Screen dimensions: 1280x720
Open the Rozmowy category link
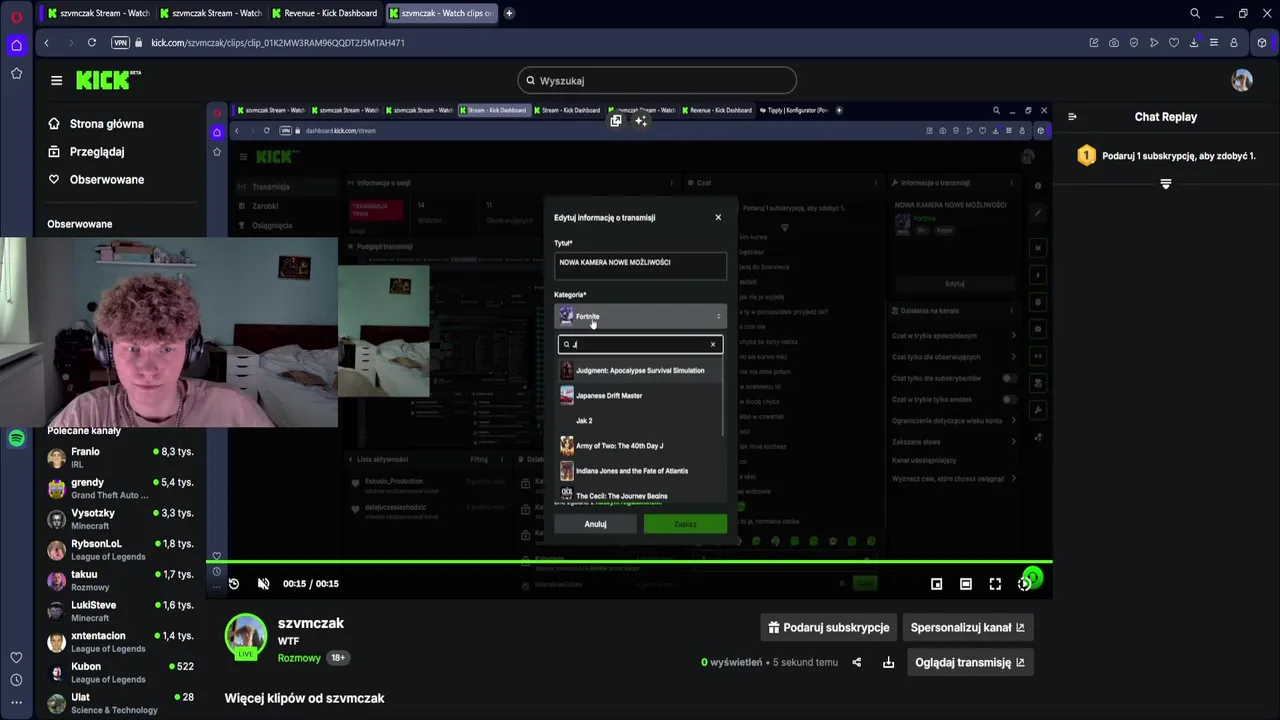299,658
